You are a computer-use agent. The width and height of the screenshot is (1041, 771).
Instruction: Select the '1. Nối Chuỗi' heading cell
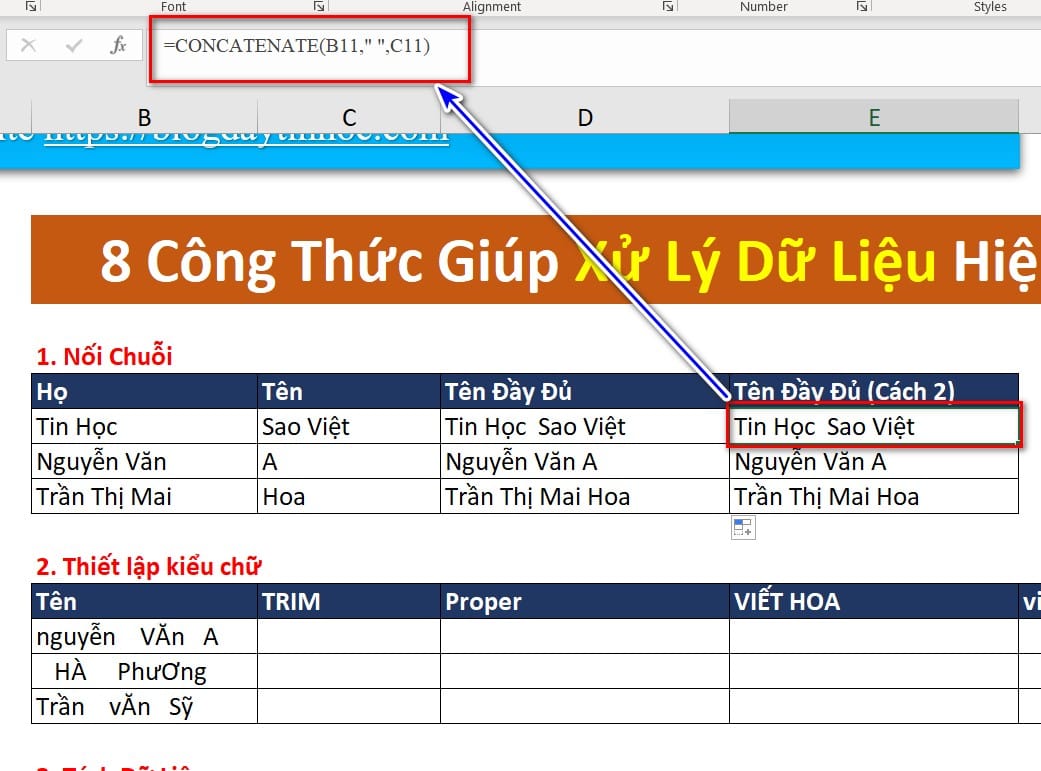coord(104,357)
